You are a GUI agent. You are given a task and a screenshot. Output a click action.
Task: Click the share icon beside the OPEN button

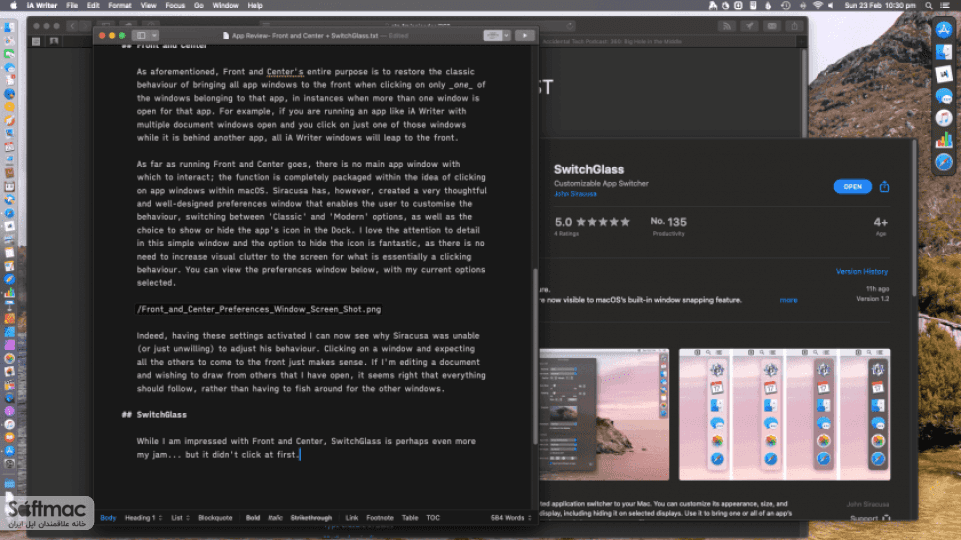click(x=884, y=186)
